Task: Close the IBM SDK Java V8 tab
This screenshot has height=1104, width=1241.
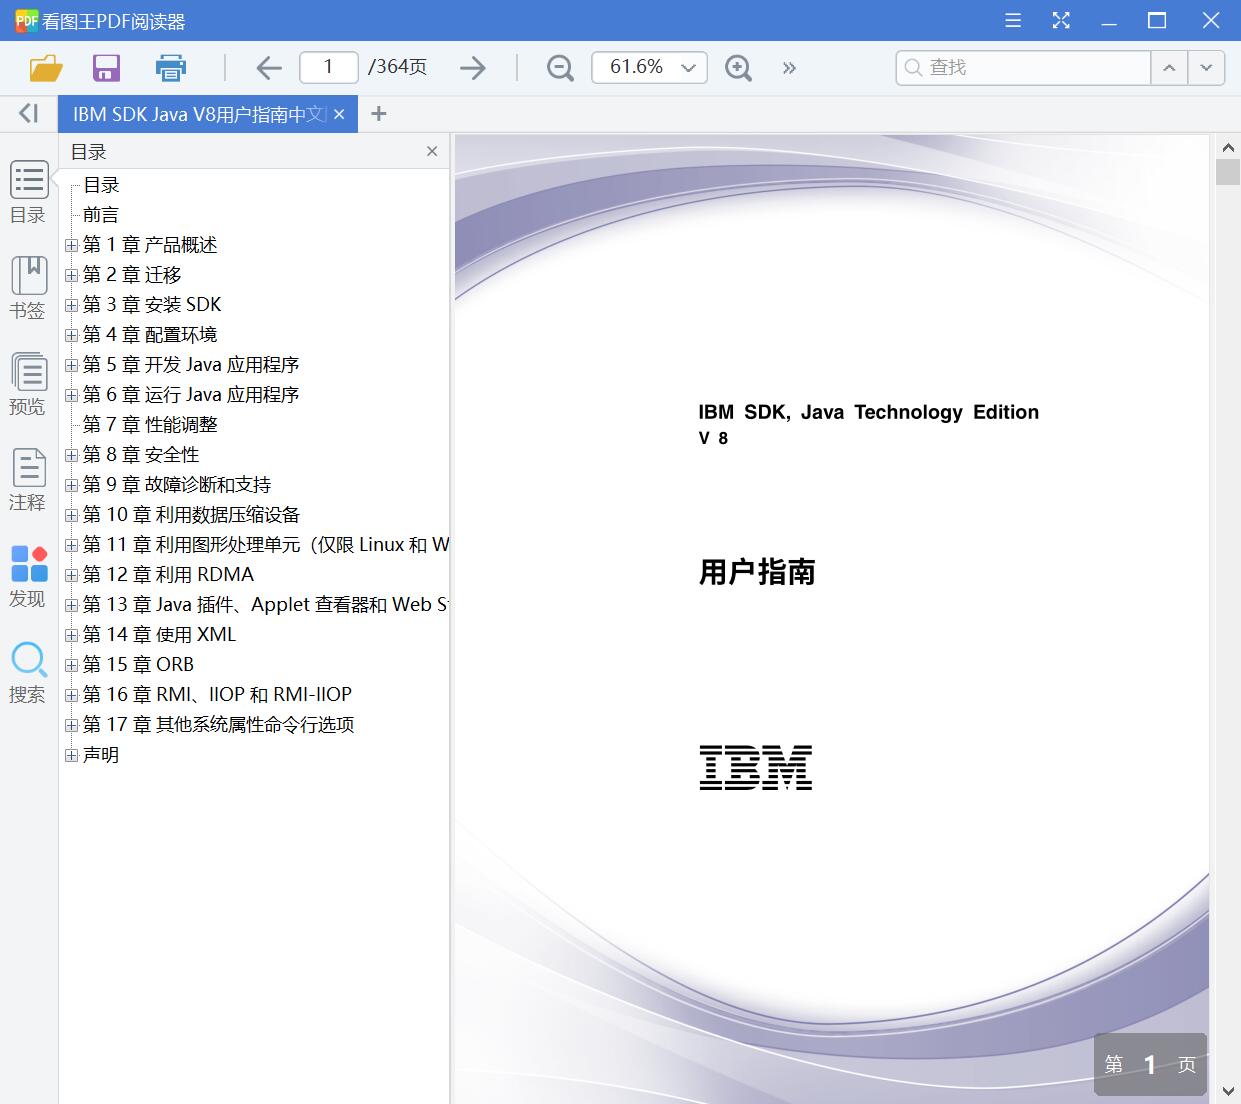Action: click(x=339, y=114)
